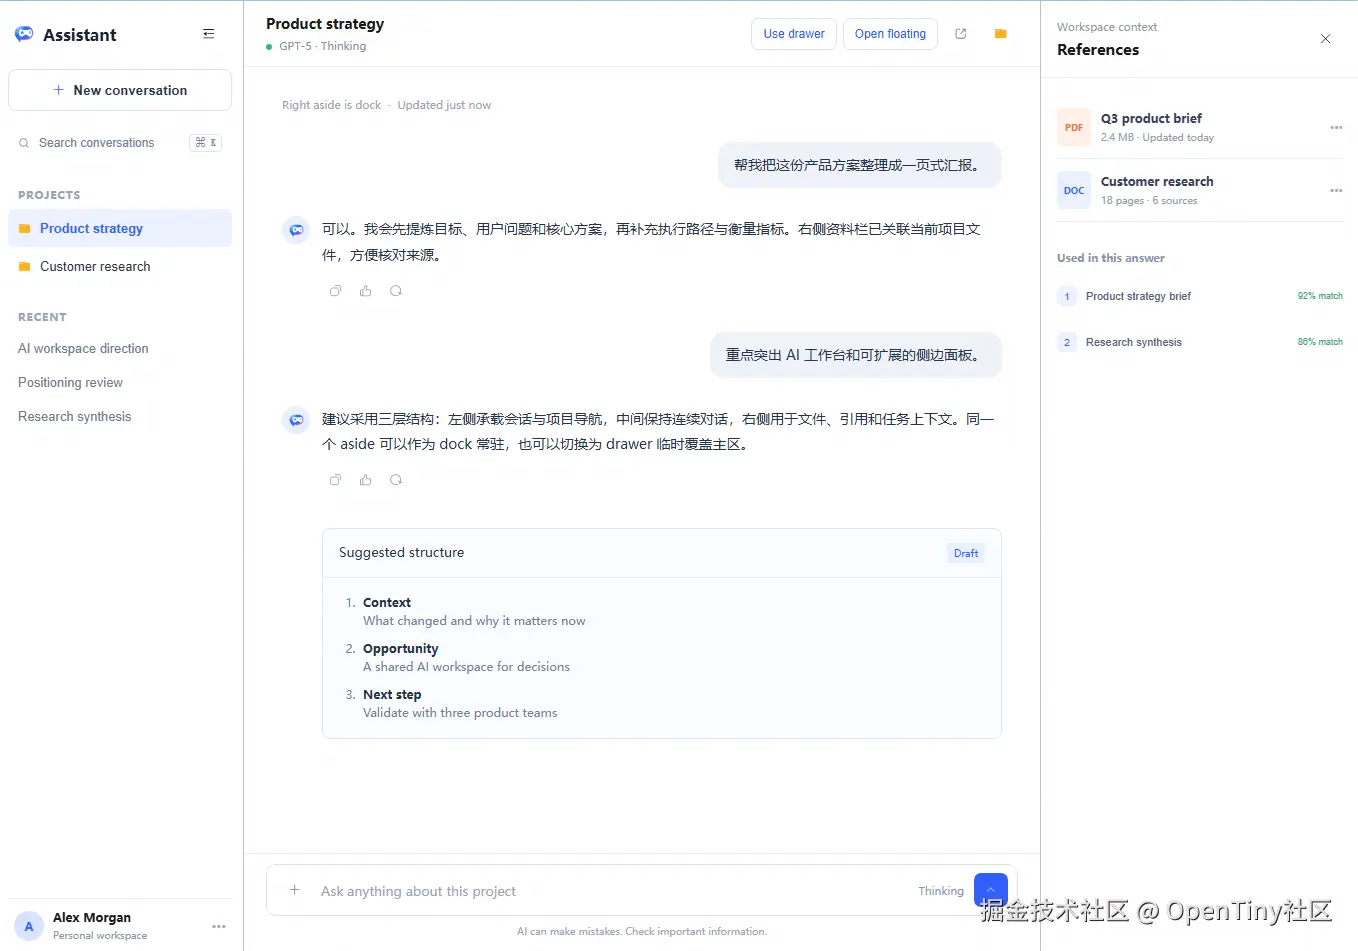Viewport: 1358px width, 951px height.
Task: Open reference 1 Product strategy brief
Action: (1200, 296)
